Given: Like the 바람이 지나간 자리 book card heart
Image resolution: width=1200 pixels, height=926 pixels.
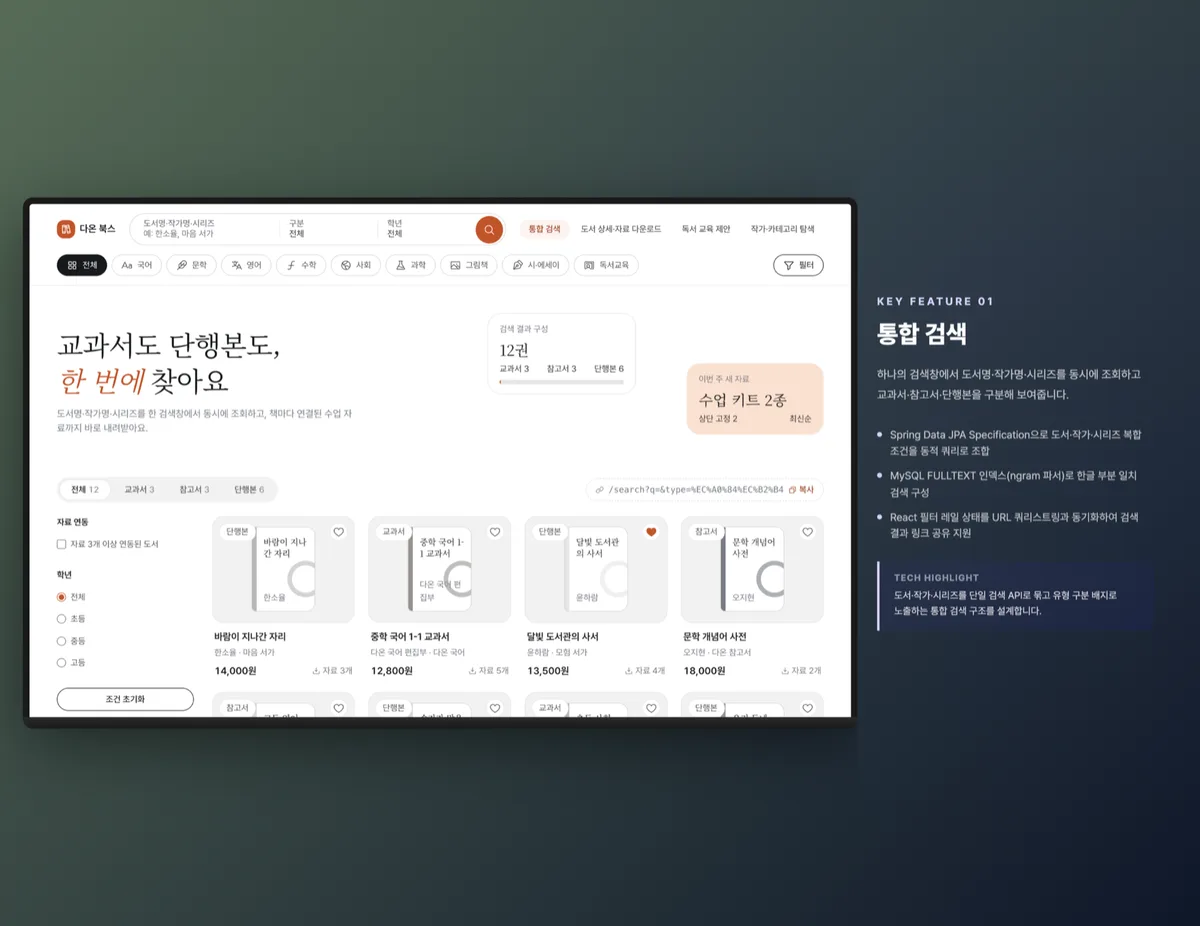Looking at the screenshot, I should (338, 532).
